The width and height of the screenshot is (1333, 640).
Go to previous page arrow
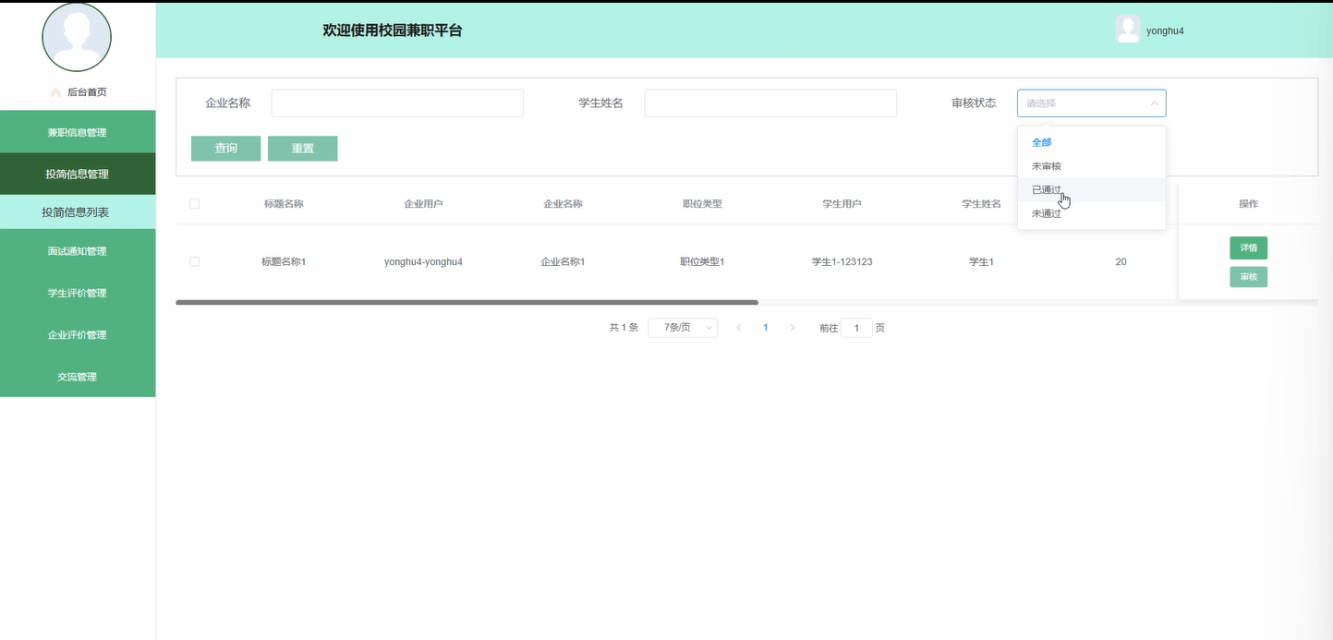739,328
